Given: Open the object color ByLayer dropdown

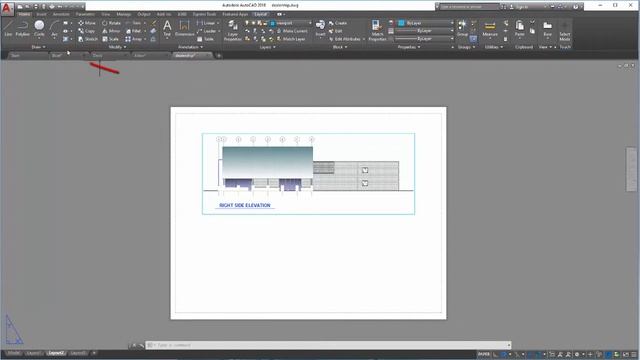Looking at the screenshot, I should click(x=426, y=23).
